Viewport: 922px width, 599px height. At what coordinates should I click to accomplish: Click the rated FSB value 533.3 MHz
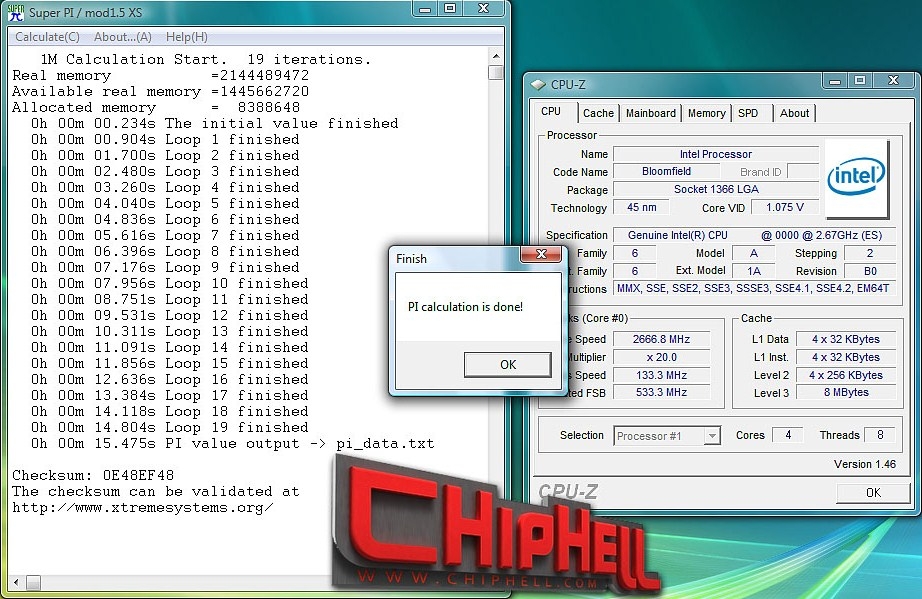click(662, 392)
